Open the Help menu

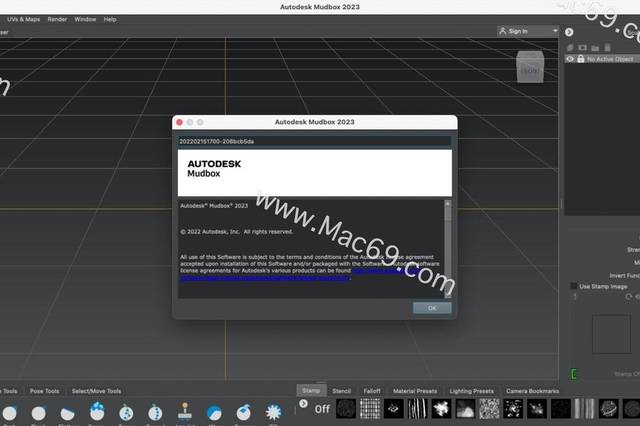pos(110,19)
